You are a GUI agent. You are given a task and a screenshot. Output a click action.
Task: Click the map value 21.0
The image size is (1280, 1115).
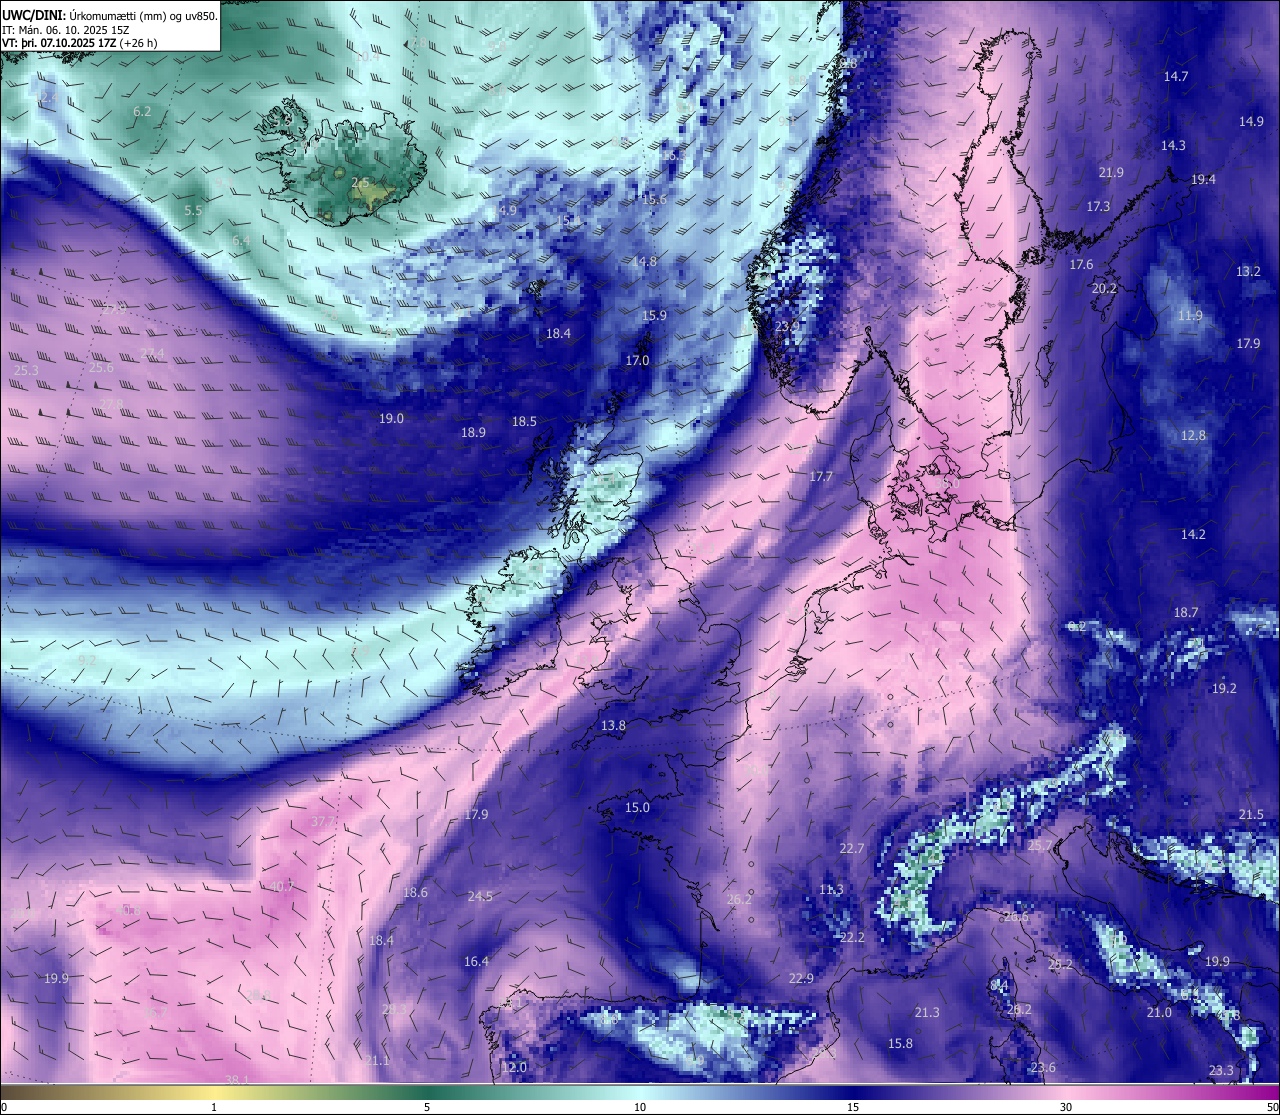pyautogui.click(x=1158, y=1012)
